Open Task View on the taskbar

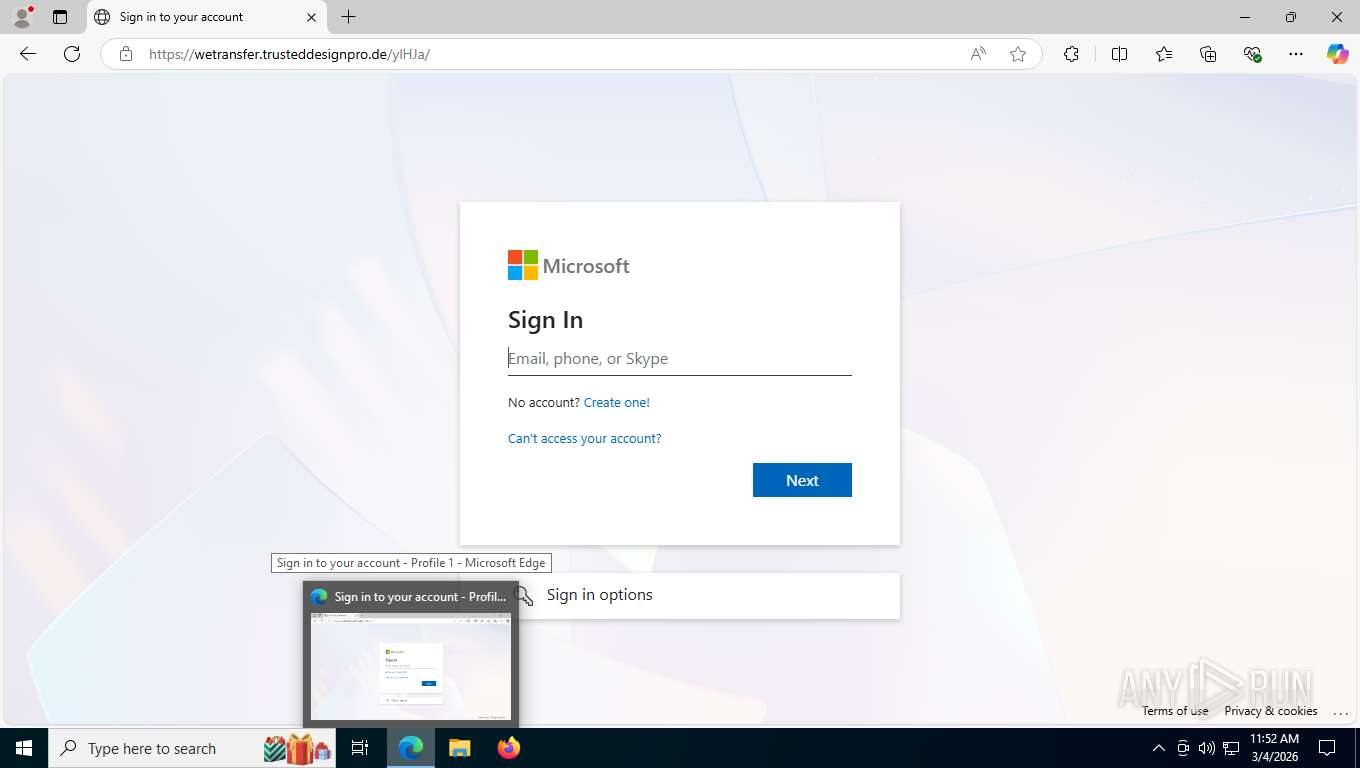361,748
